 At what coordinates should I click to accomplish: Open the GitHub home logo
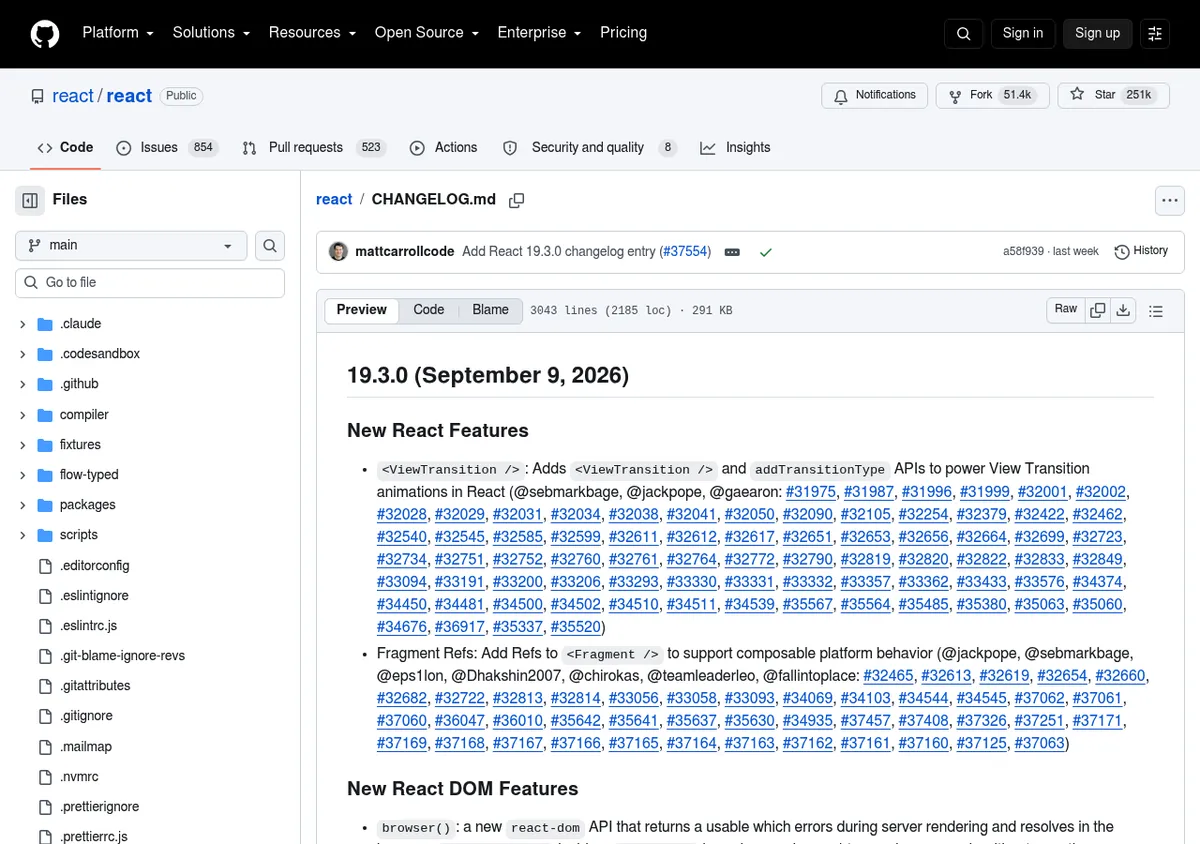click(44, 33)
